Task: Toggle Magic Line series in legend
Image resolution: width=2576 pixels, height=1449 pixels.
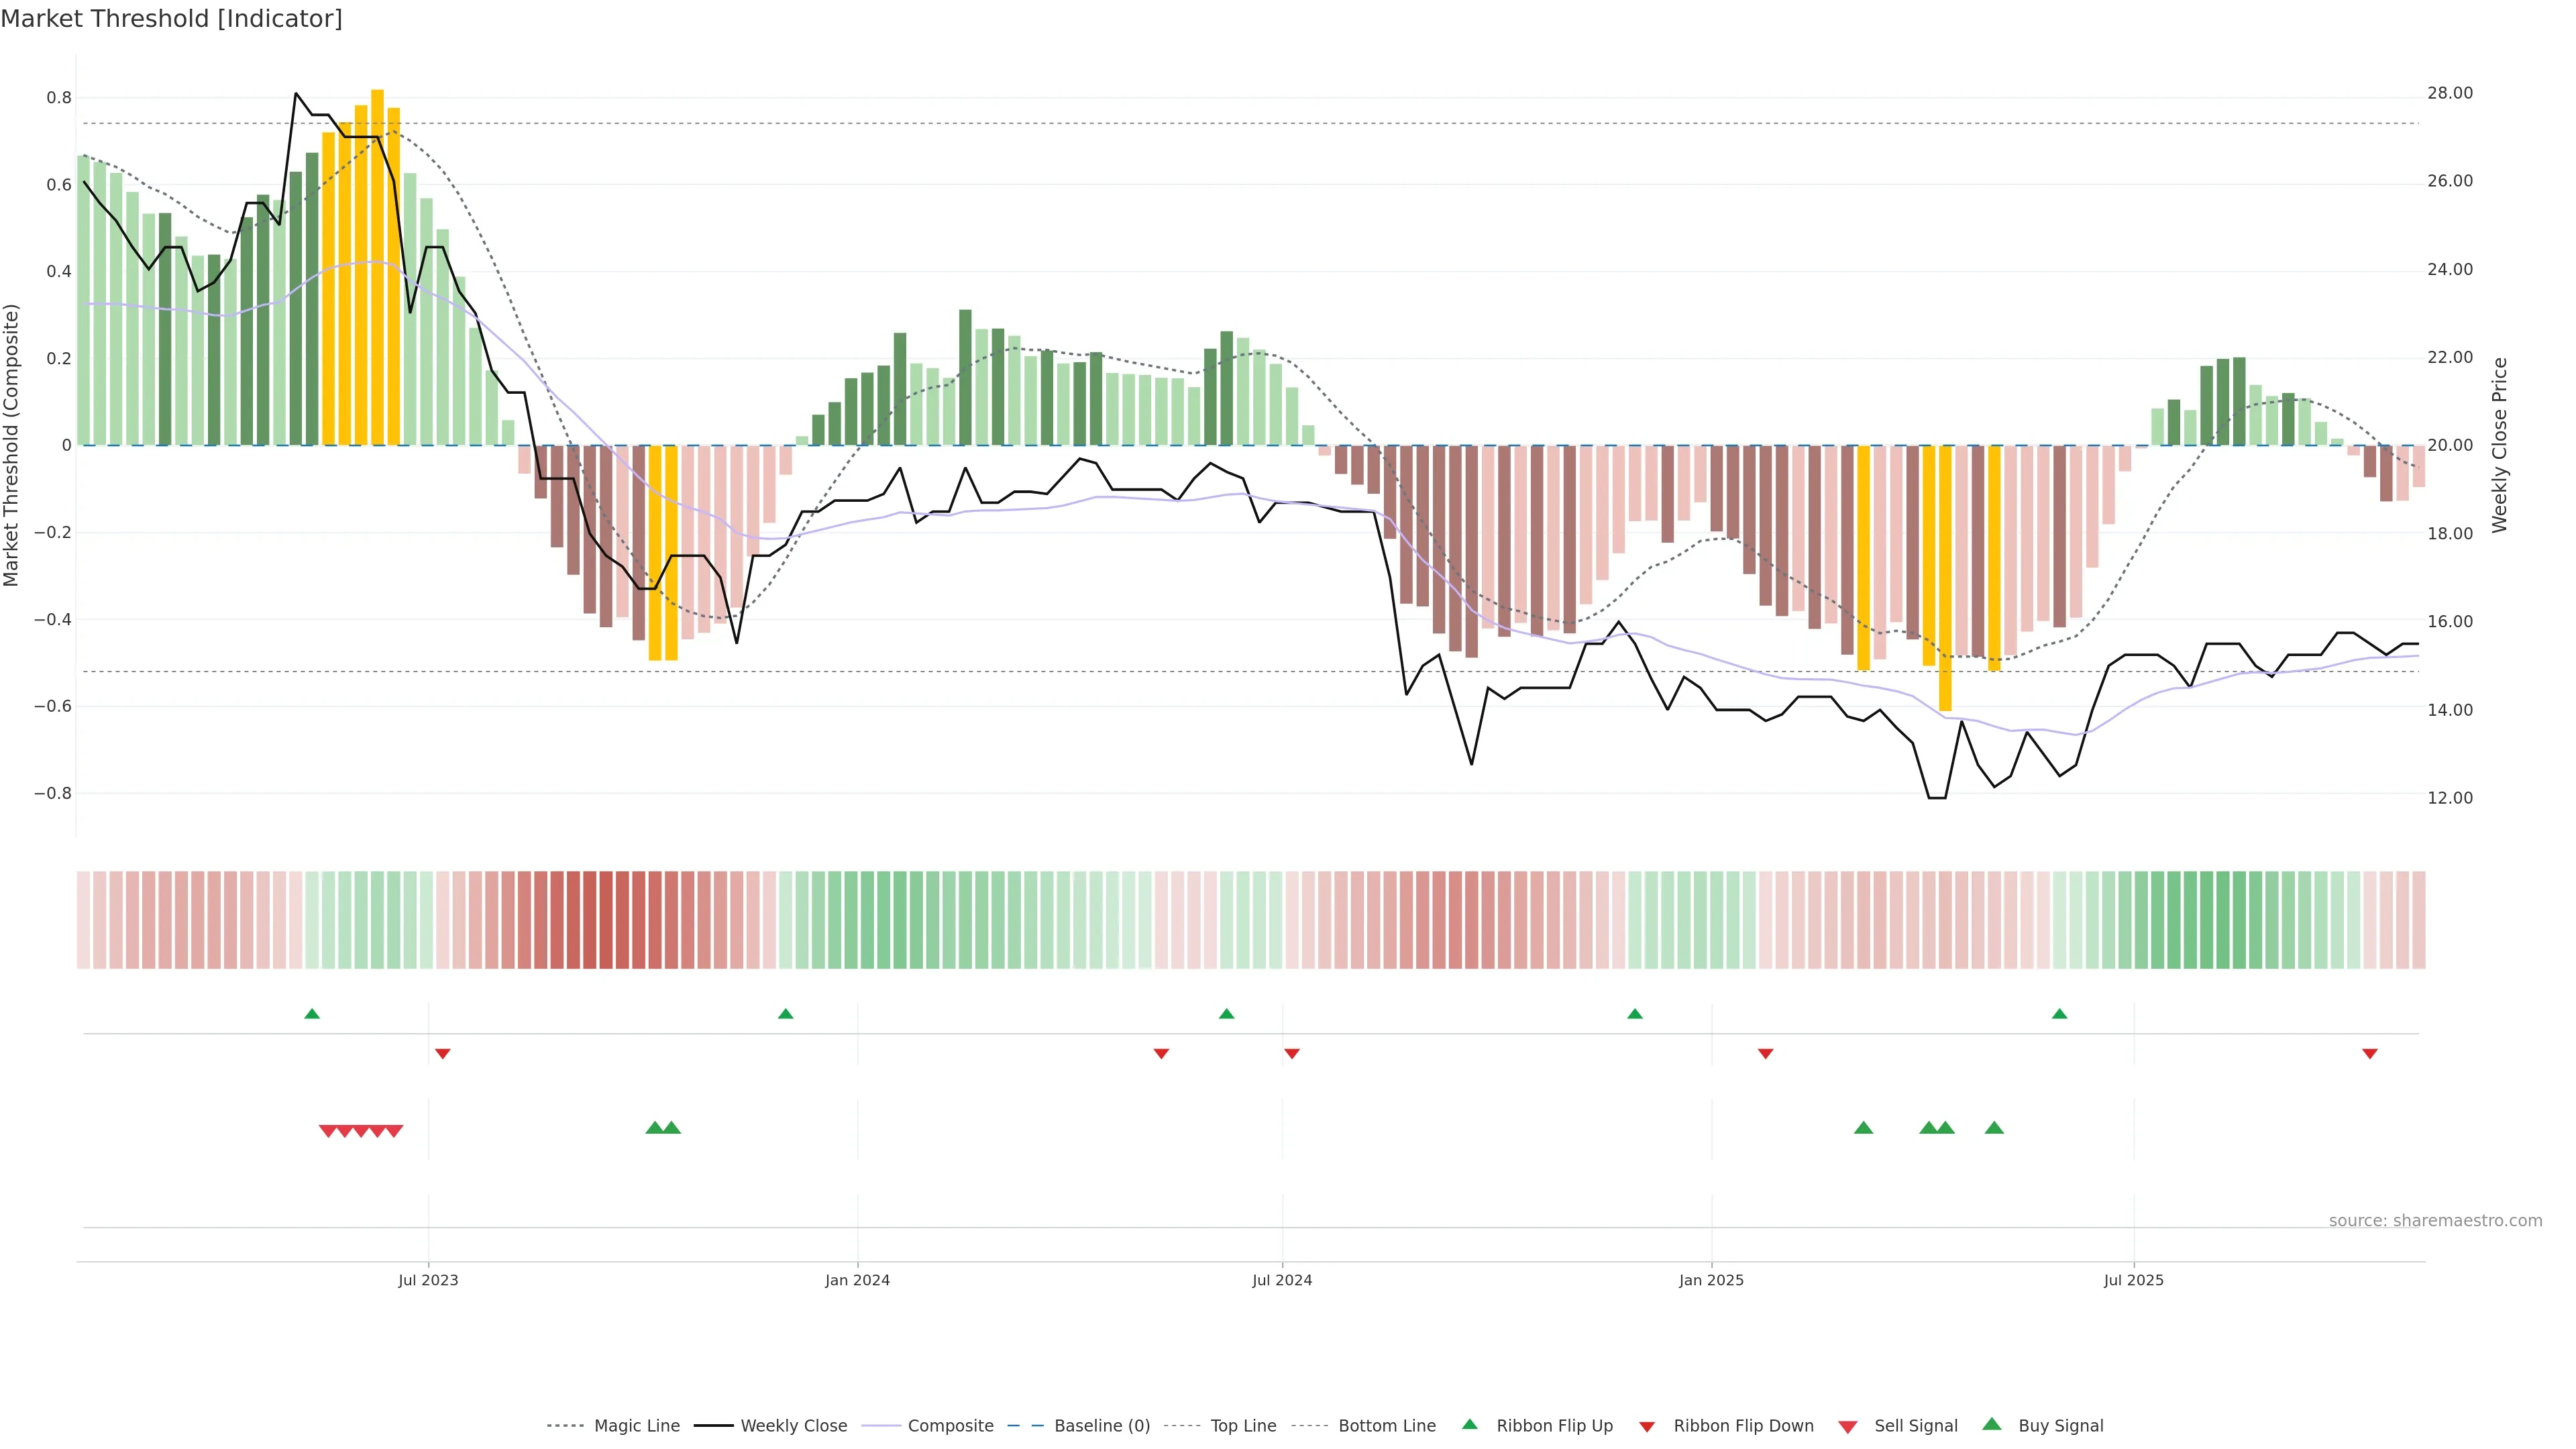Action: click(636, 1426)
